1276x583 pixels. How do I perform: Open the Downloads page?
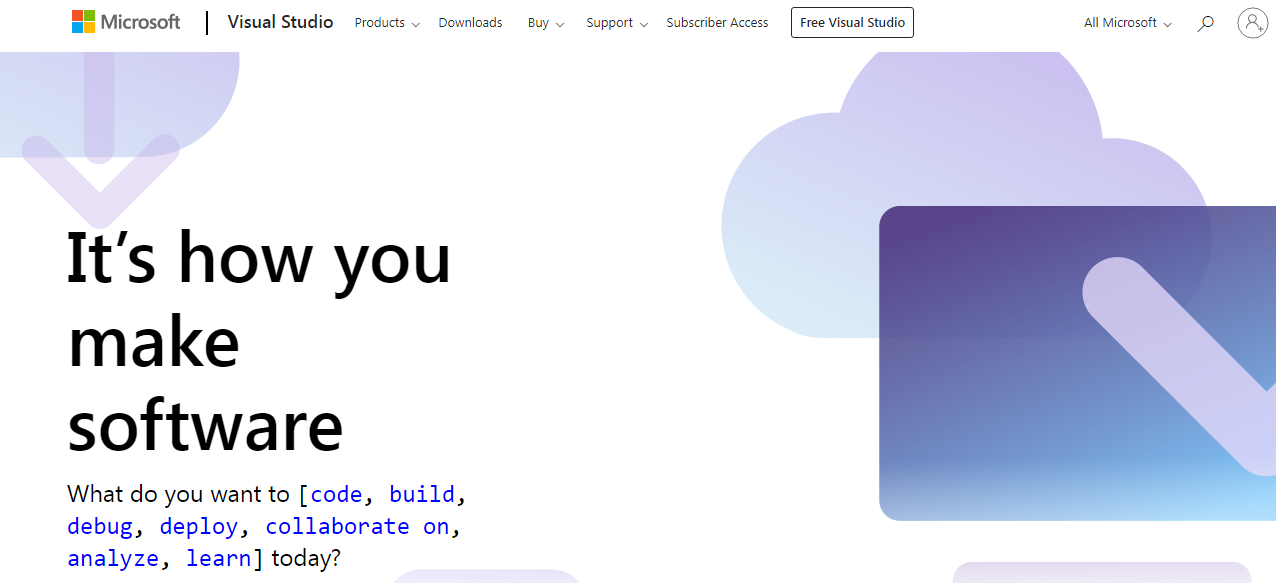click(470, 23)
